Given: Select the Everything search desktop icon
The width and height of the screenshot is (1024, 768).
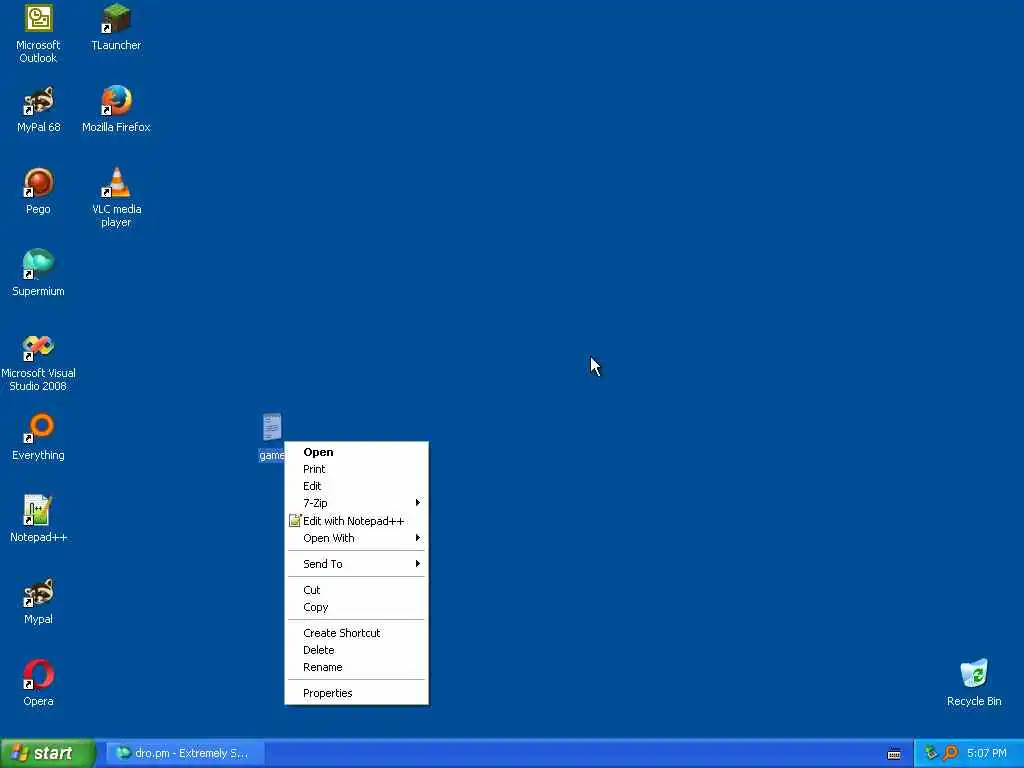Looking at the screenshot, I should [39, 438].
